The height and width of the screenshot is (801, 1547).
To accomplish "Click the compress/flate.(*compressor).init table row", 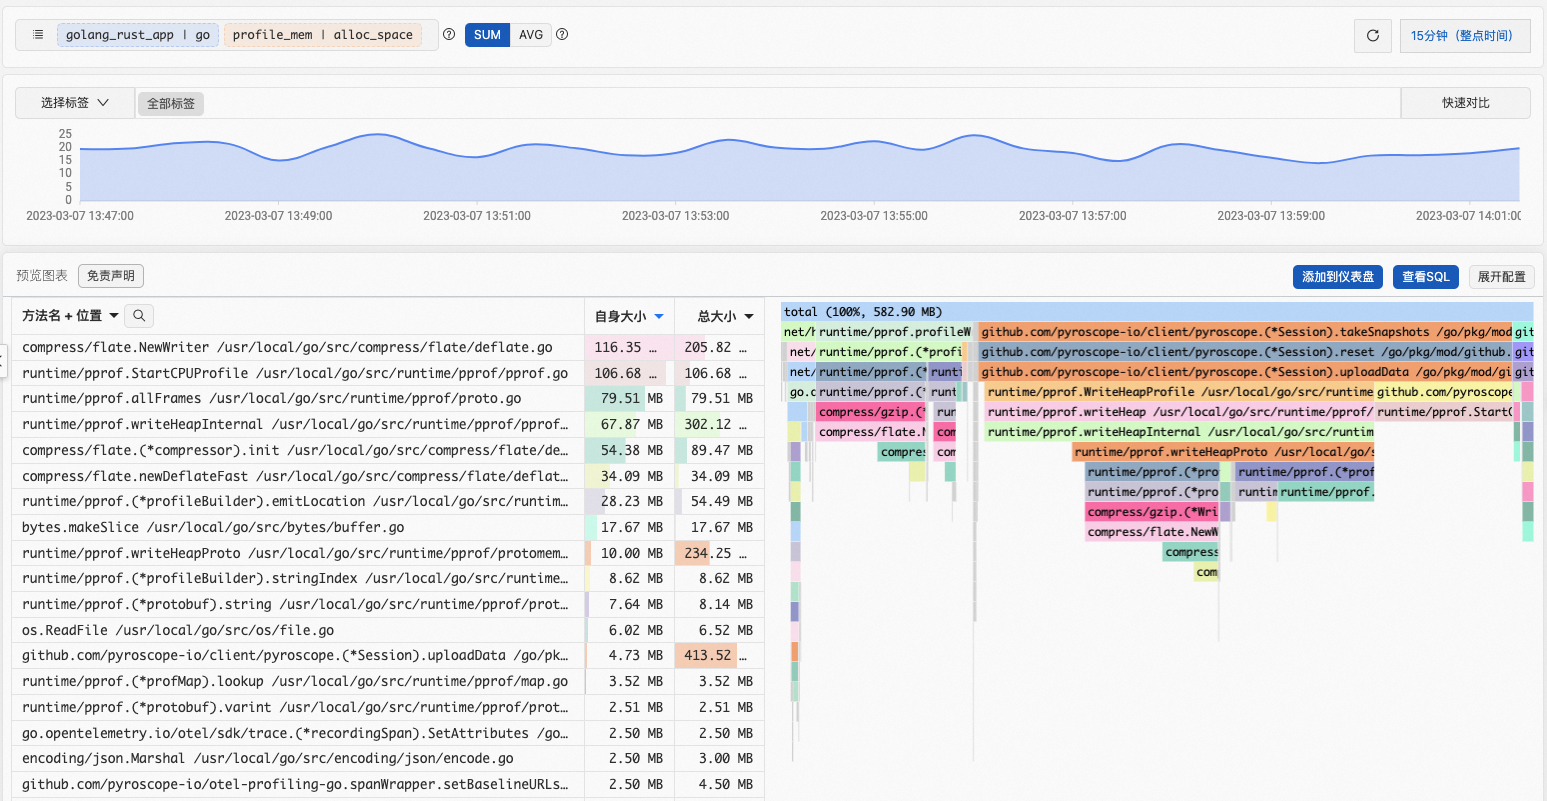I will [x=388, y=451].
